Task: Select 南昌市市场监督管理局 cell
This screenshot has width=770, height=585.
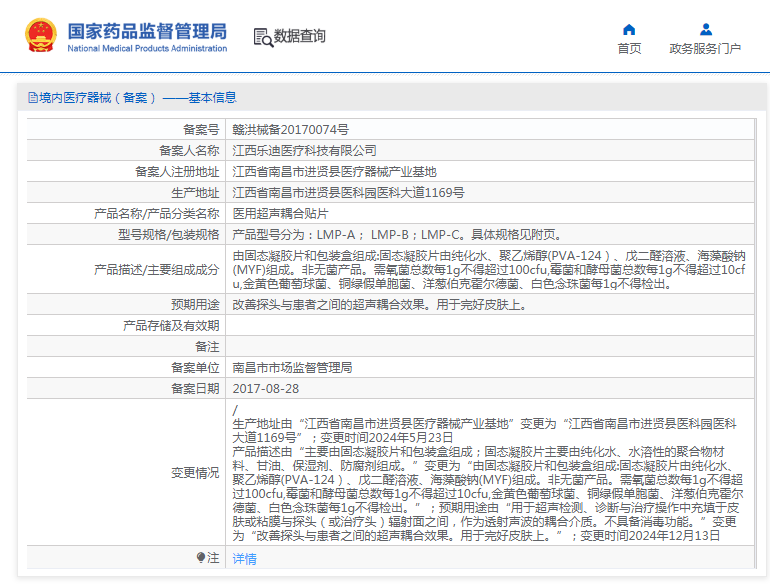Action: tap(292, 368)
